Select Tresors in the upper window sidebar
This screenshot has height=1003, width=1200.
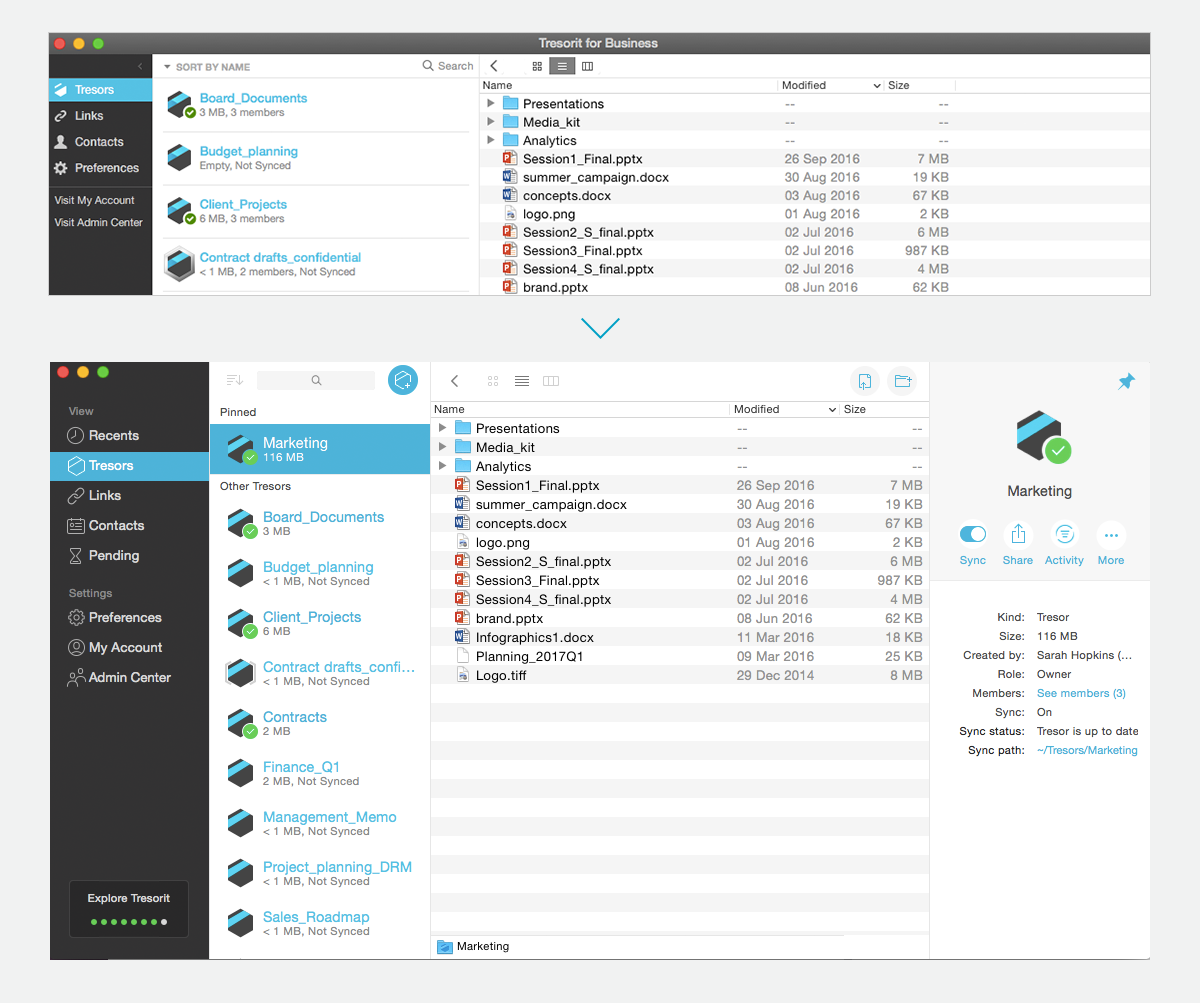pos(100,90)
